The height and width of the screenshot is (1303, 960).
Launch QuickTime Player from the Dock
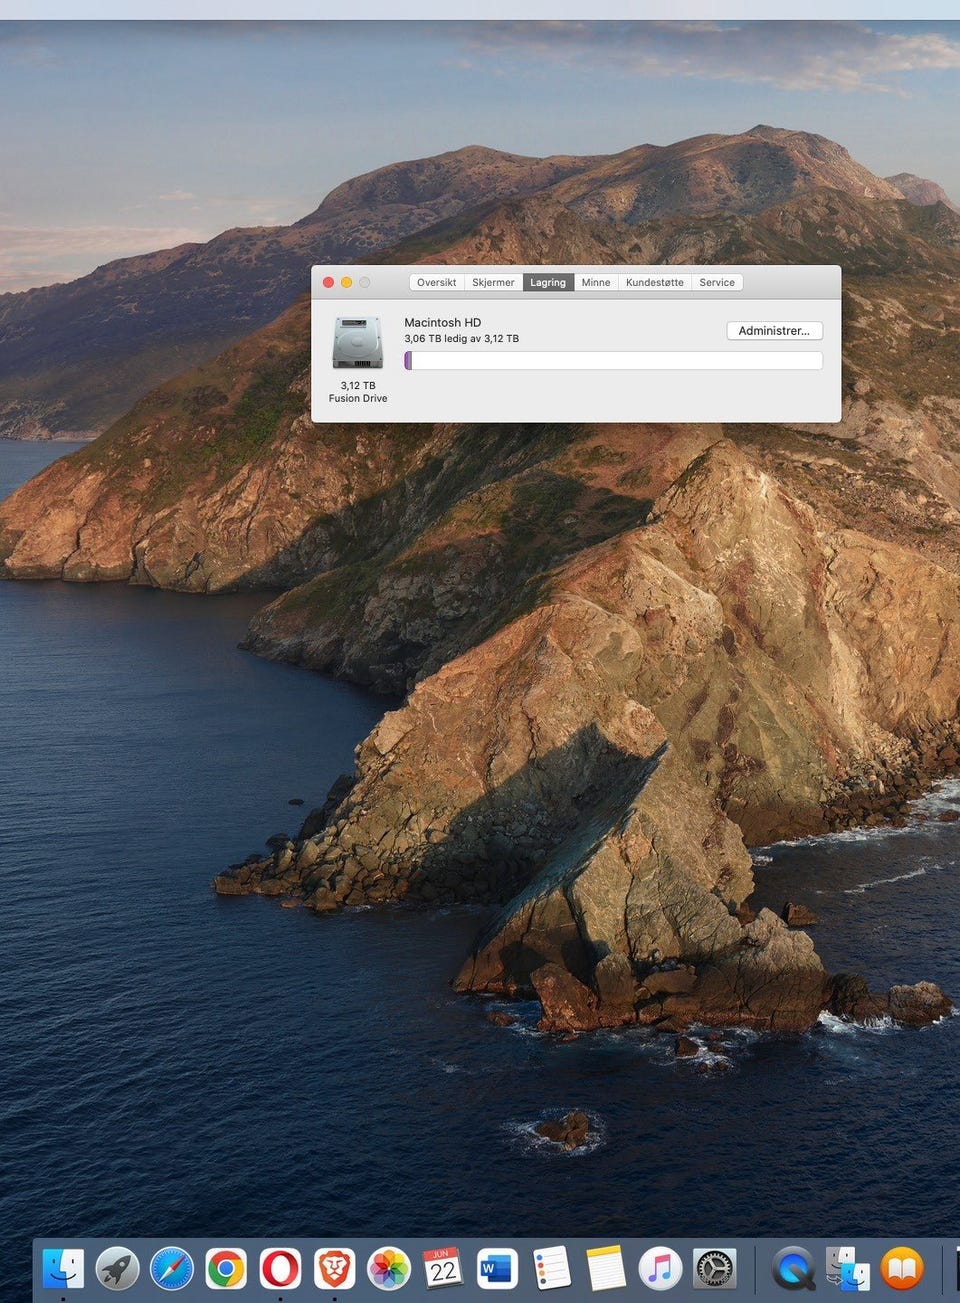point(794,1269)
